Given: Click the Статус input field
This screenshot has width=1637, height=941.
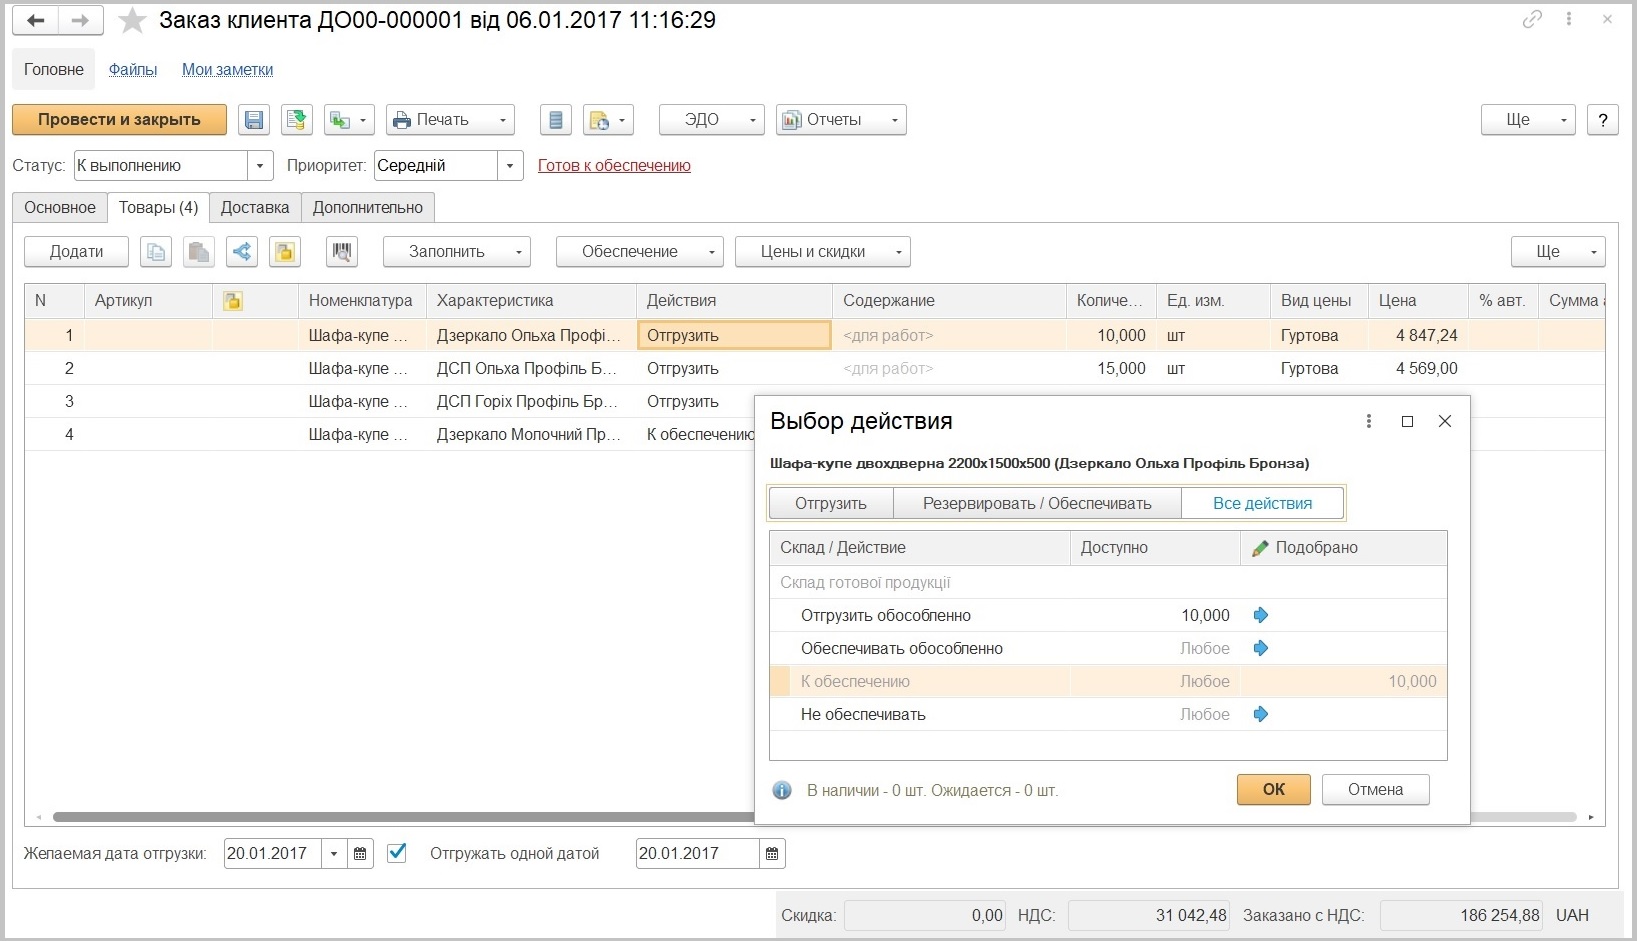Looking at the screenshot, I should click(x=161, y=166).
